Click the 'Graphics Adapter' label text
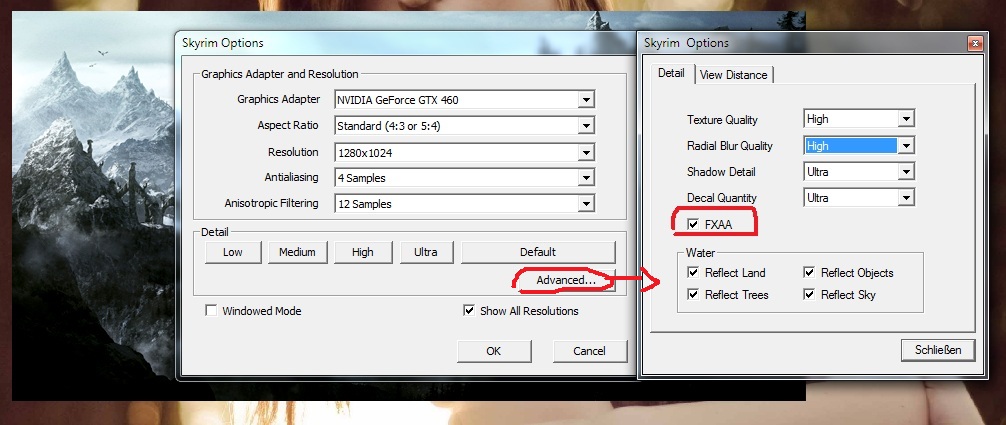The width and height of the screenshot is (1006, 425). pyautogui.click(x=278, y=99)
